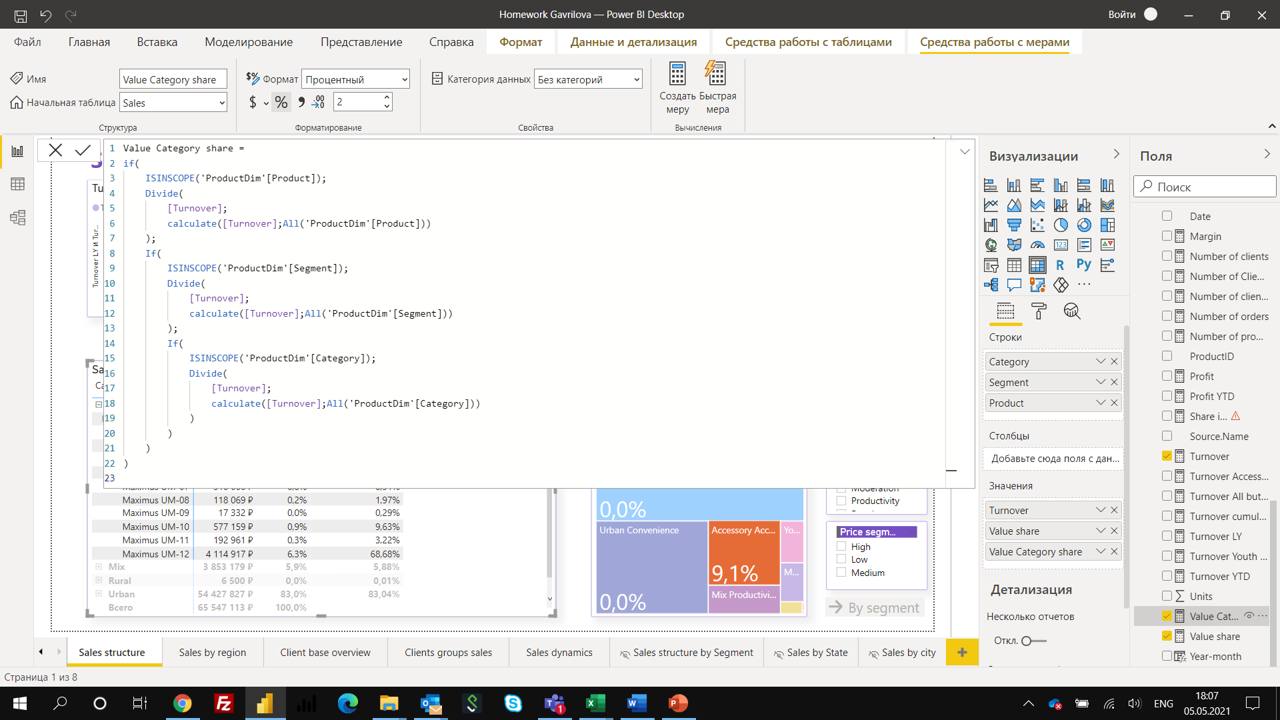The width and height of the screenshot is (1280, 720).
Task: Collapse the Fields pane chevron
Action: click(1266, 154)
